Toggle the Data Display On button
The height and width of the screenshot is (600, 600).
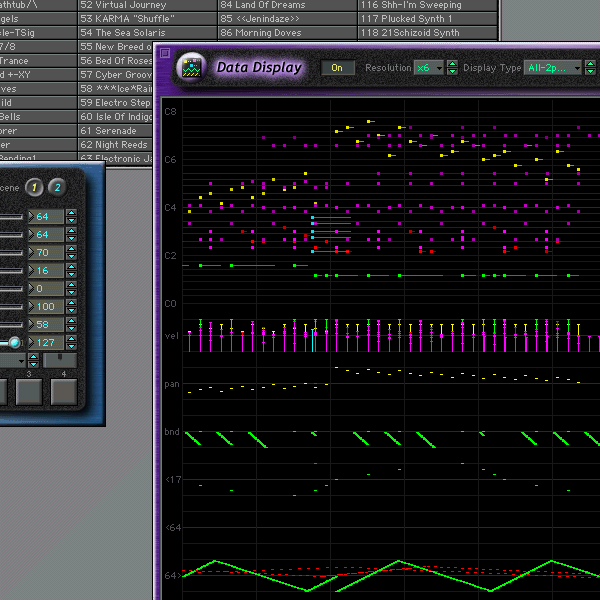pos(337,68)
